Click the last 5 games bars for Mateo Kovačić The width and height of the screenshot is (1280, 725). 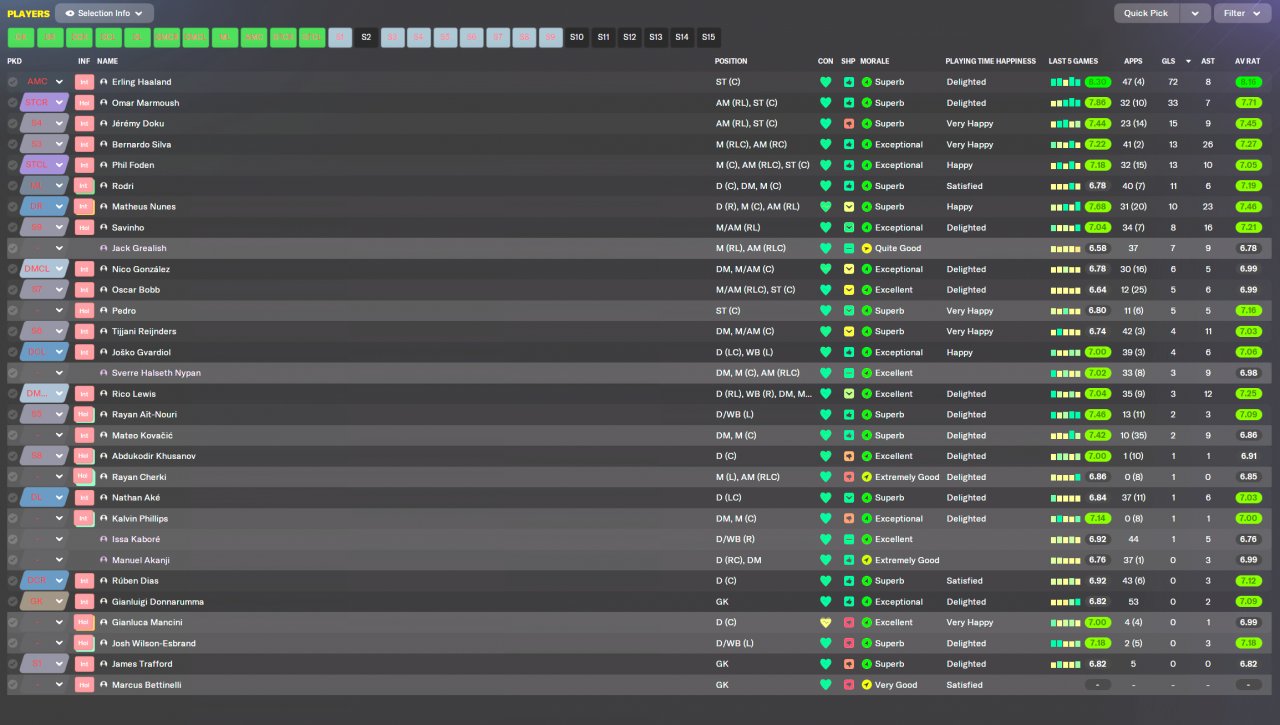[x=1065, y=435]
